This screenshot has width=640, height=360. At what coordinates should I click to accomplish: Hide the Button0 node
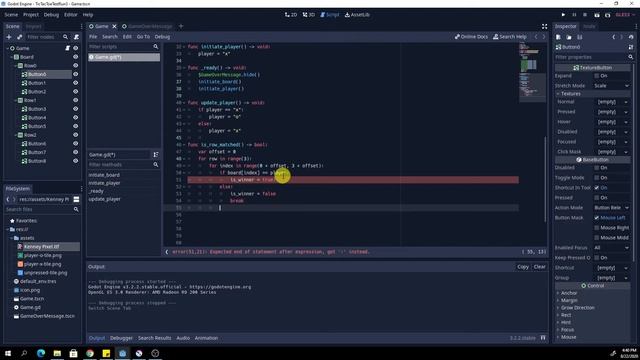(x=76, y=74)
